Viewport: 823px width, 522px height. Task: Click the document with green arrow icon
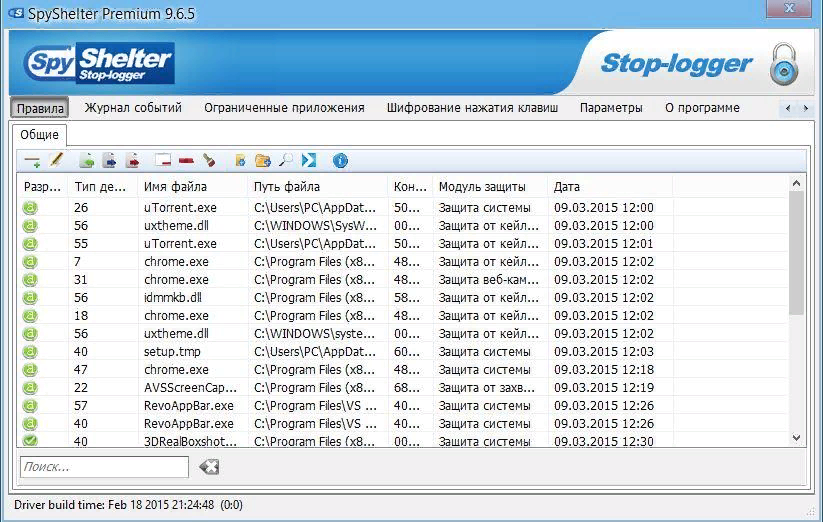click(x=87, y=161)
